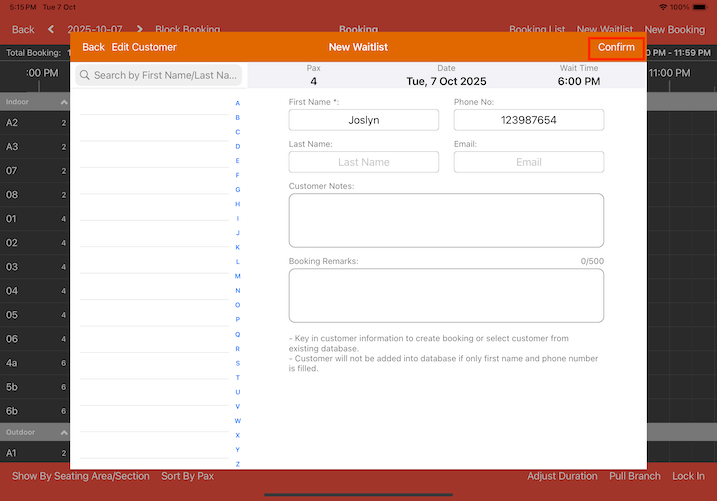Jump to letter L in customer index
This screenshot has width=717, height=501.
pyautogui.click(x=237, y=262)
